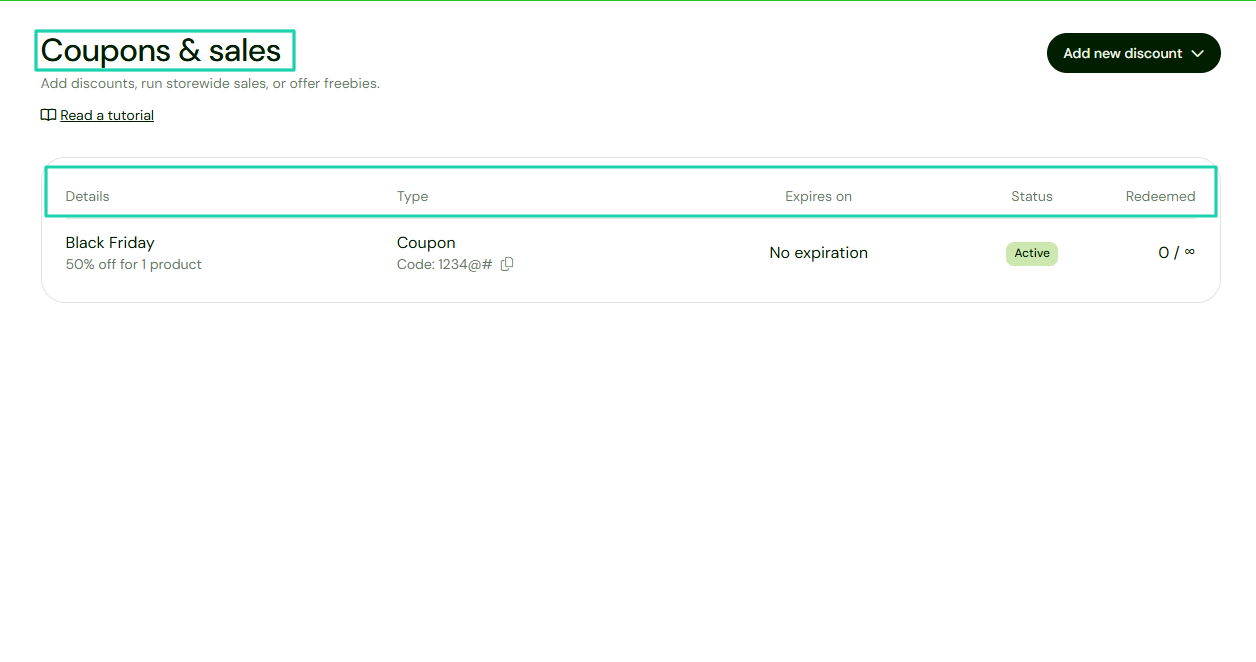This screenshot has height=662, width=1256.
Task: Click the 0 / ∞ redeemed value
Action: point(1176,252)
